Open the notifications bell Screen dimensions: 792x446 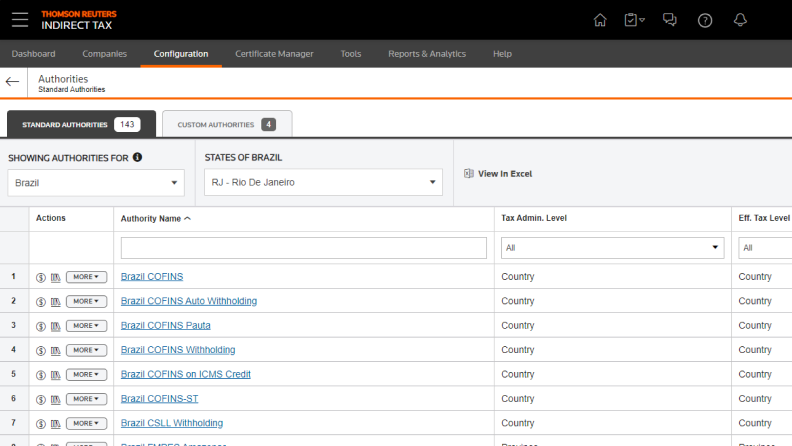pyautogui.click(x=740, y=20)
